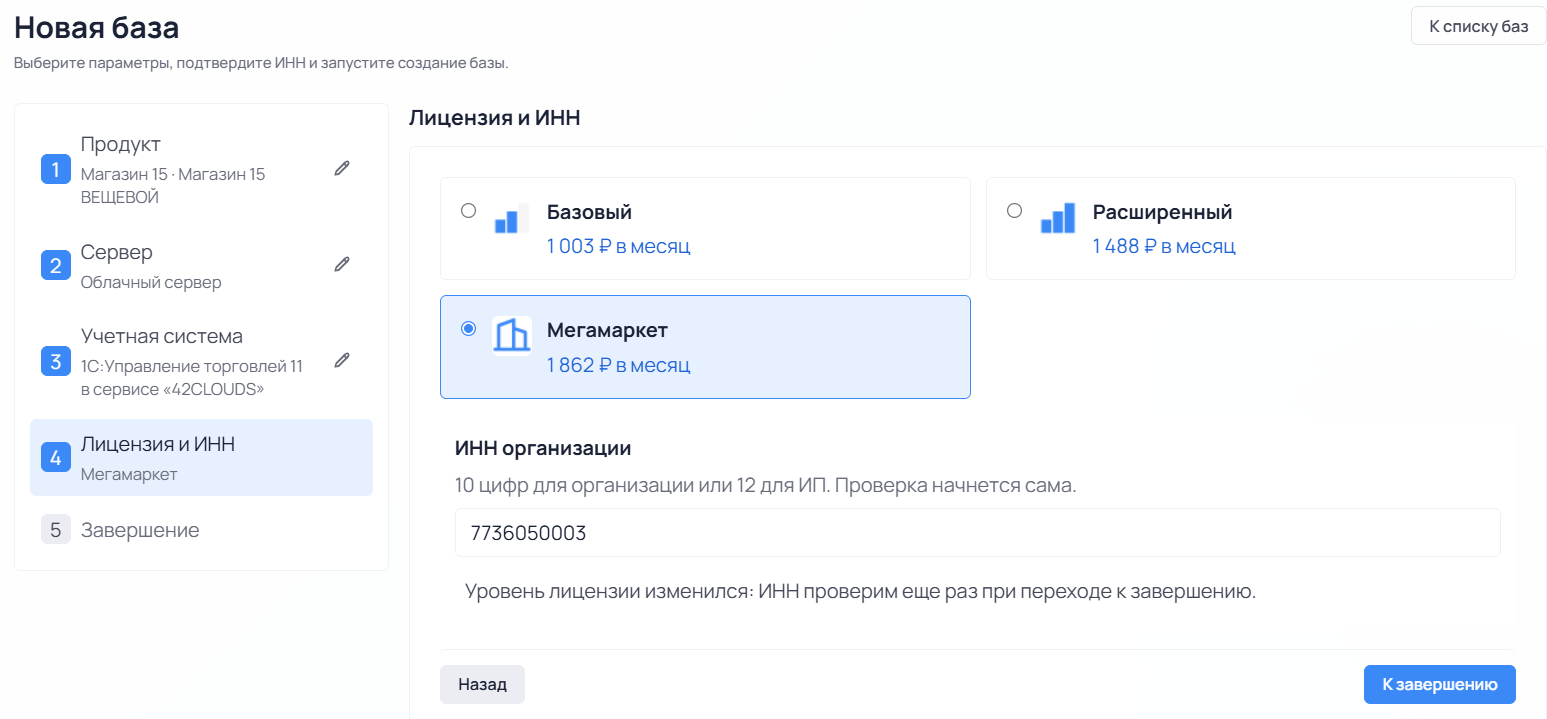
Task: Select the Базовый license radio button
Action: tap(468, 211)
